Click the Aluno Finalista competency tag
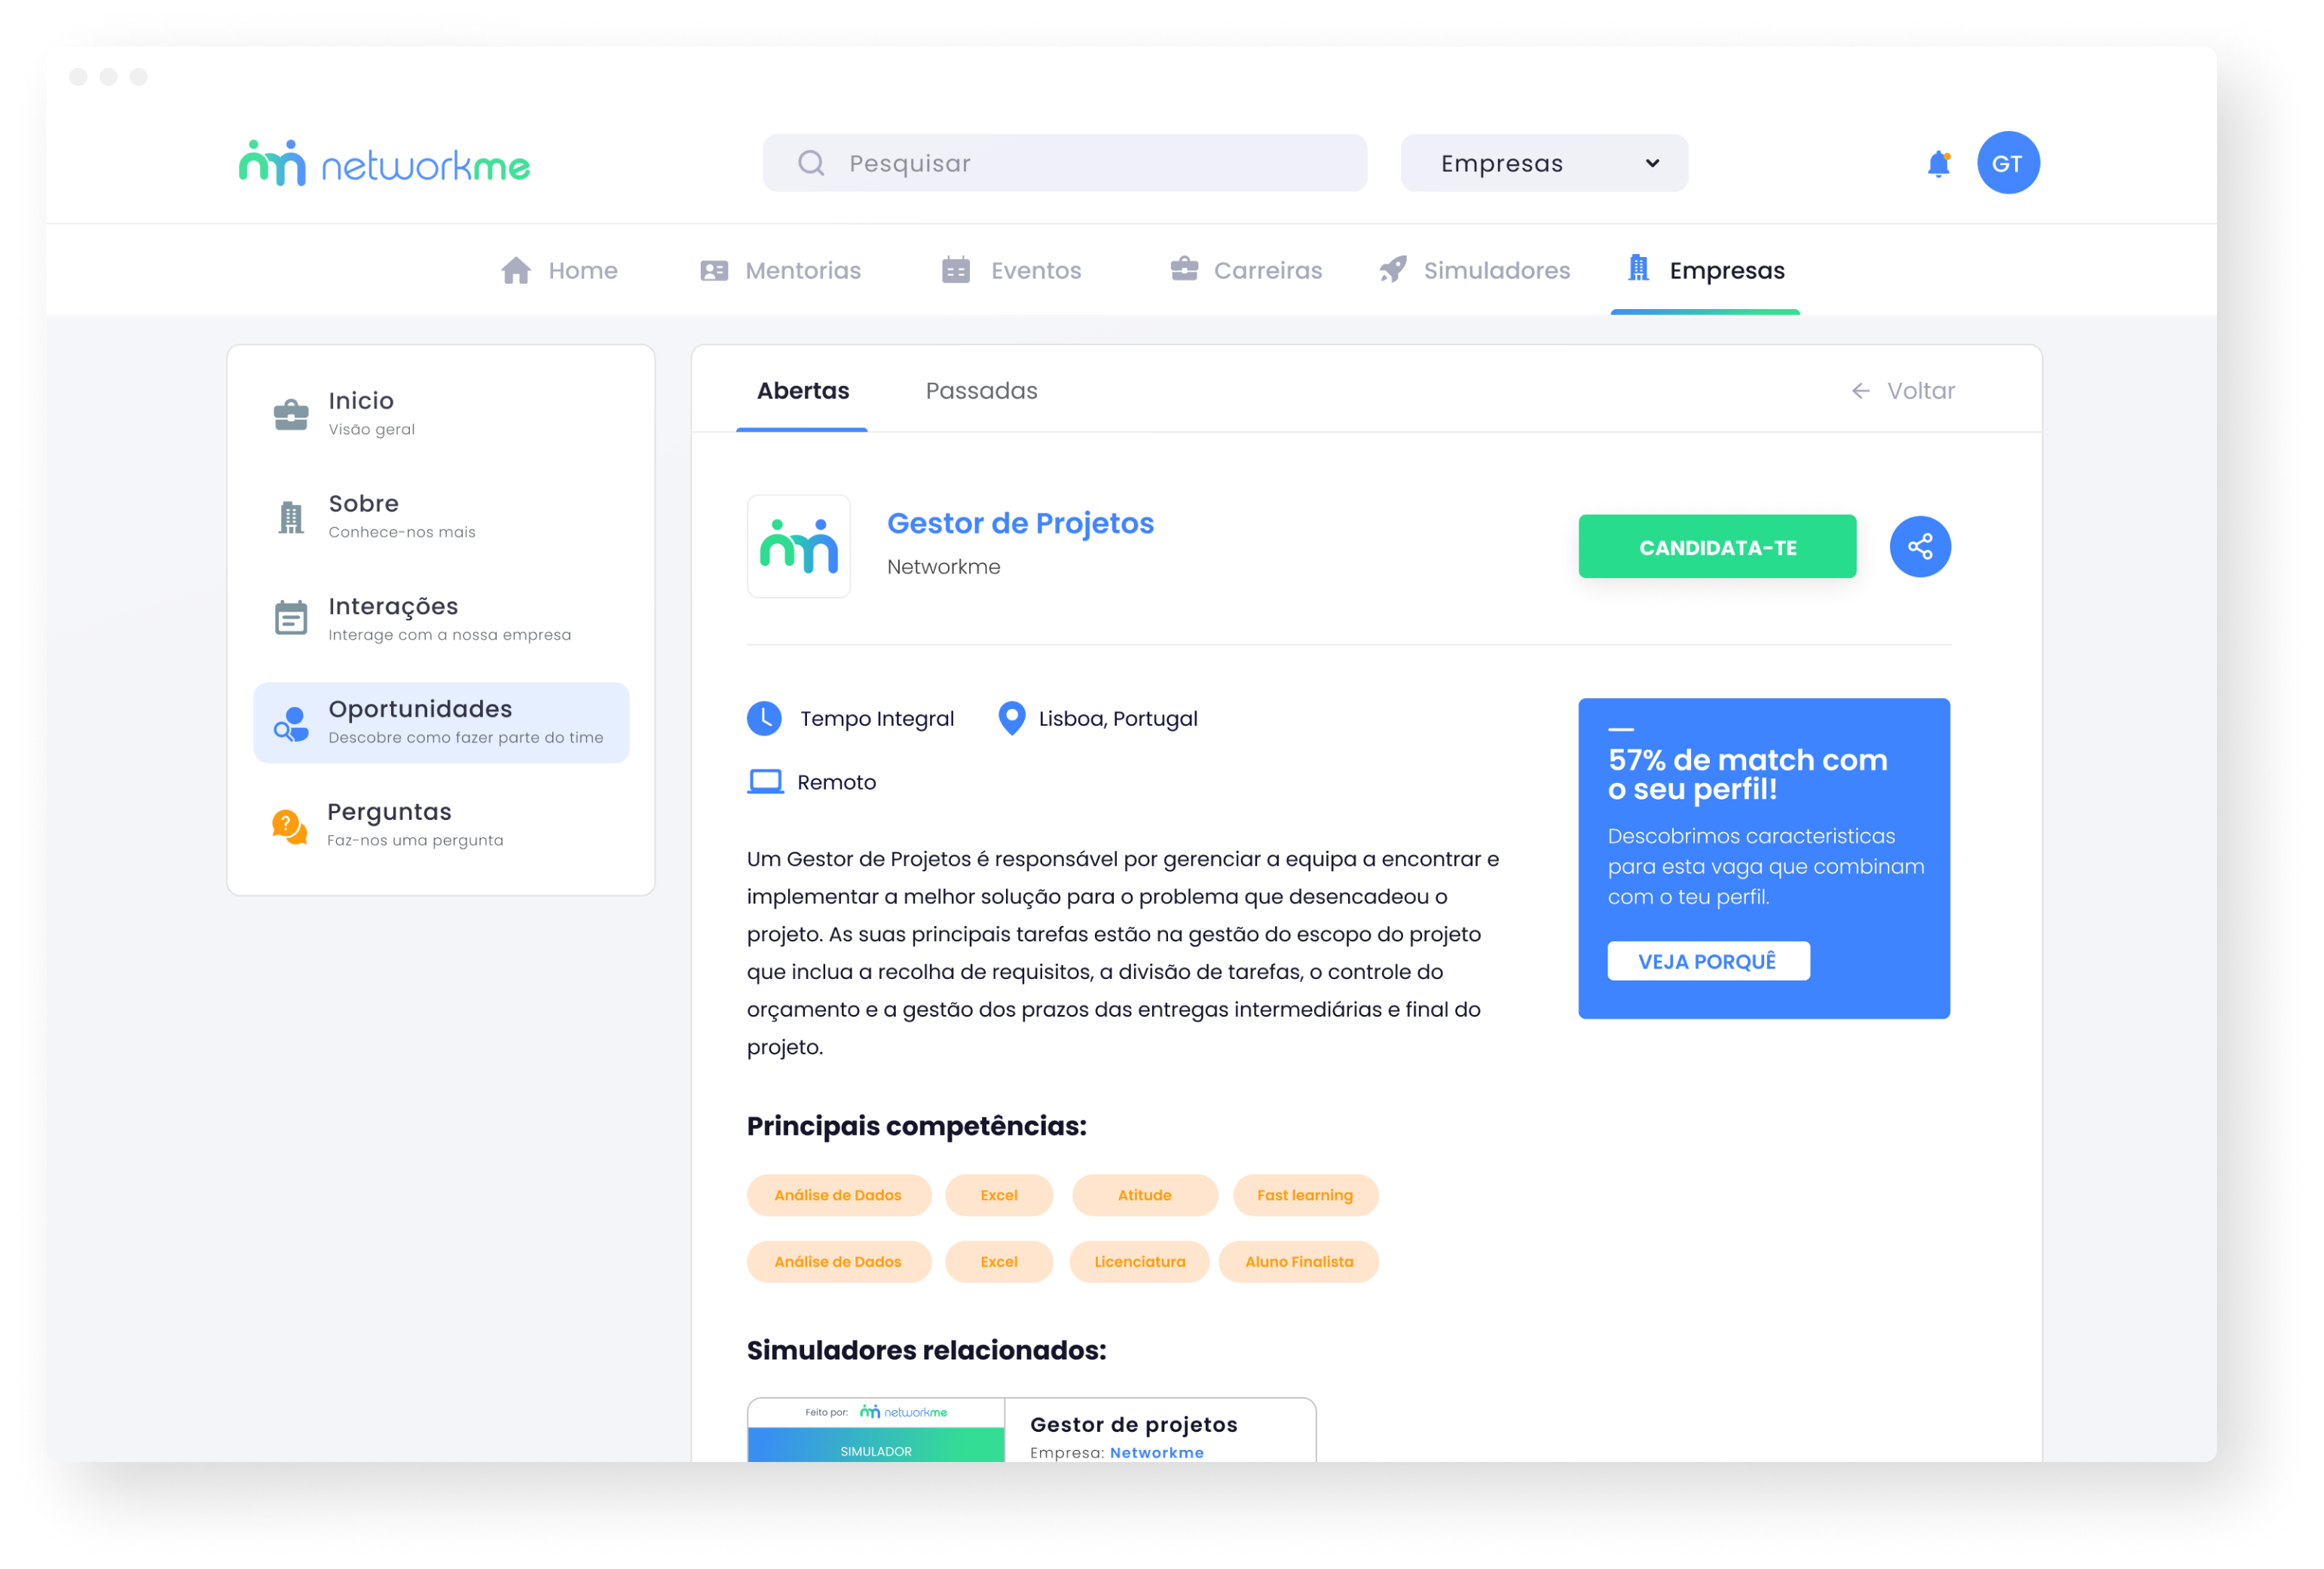Image resolution: width=2324 pixels, height=1569 pixels. click(1298, 1262)
